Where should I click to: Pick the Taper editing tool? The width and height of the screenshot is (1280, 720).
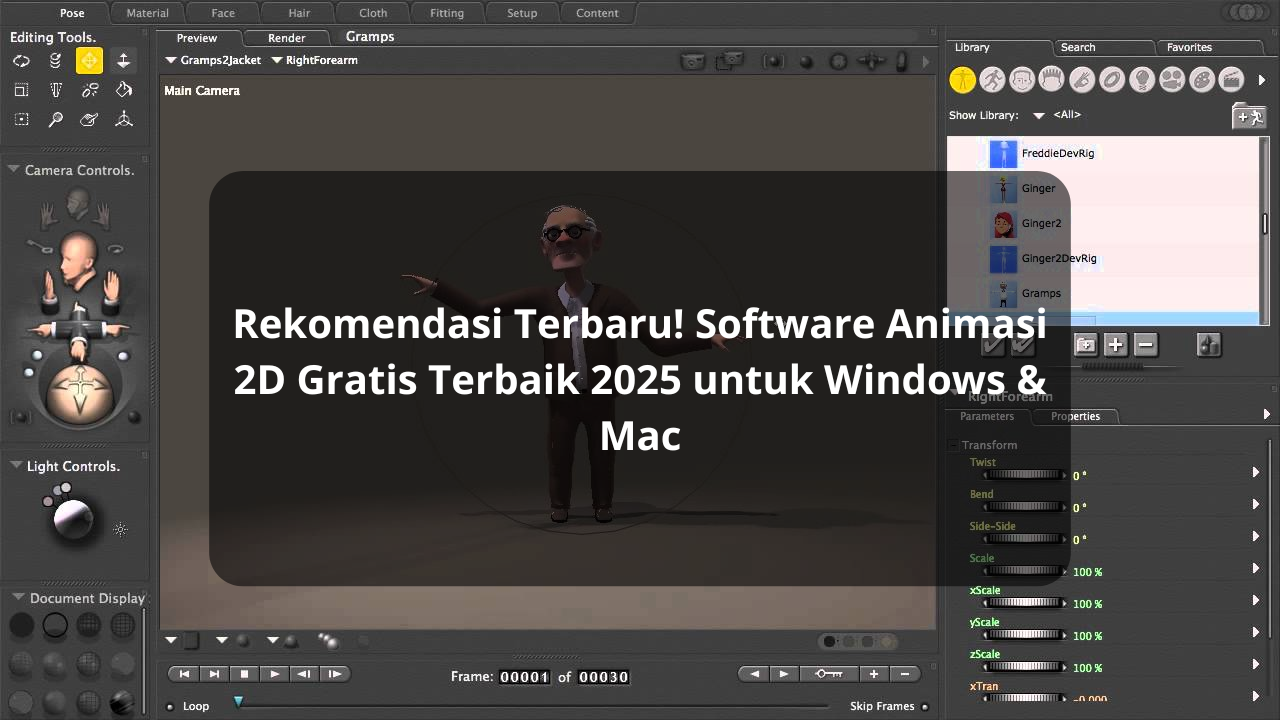(x=56, y=90)
